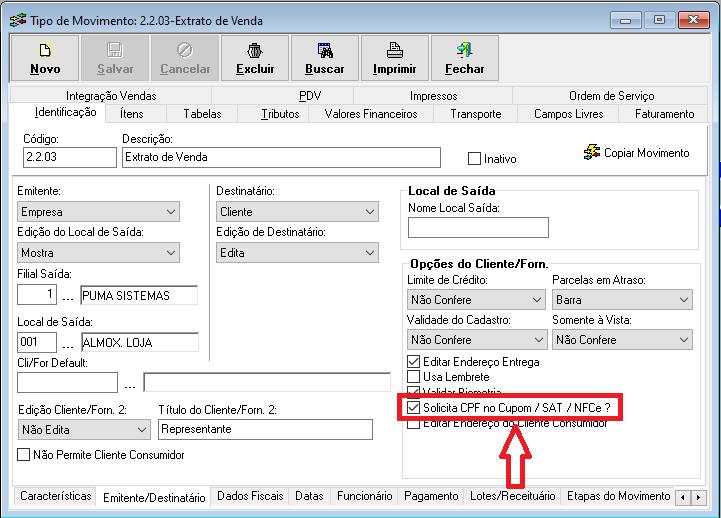Switch to the Tributos tab
The image size is (721, 518).
click(280, 114)
